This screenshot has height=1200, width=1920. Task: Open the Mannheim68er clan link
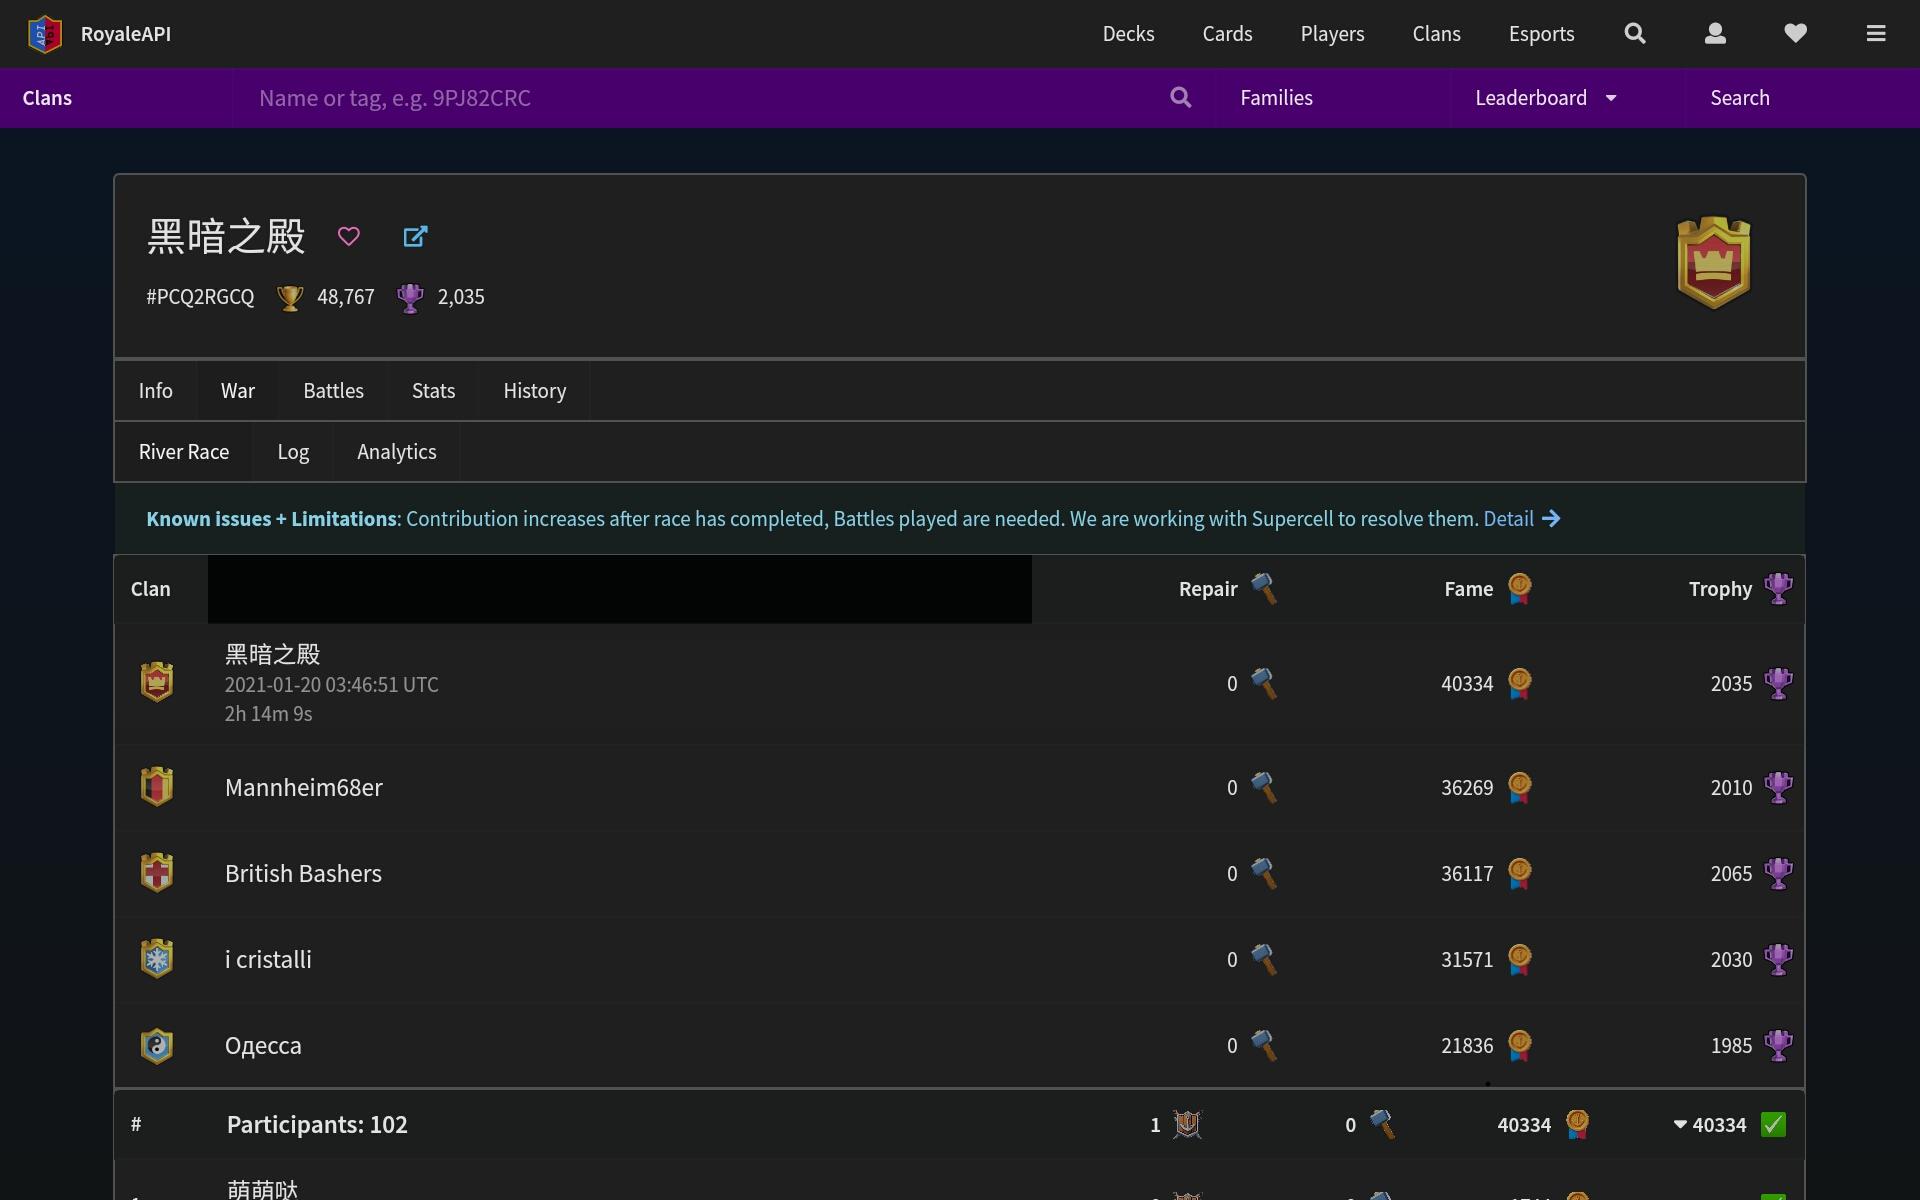303,788
